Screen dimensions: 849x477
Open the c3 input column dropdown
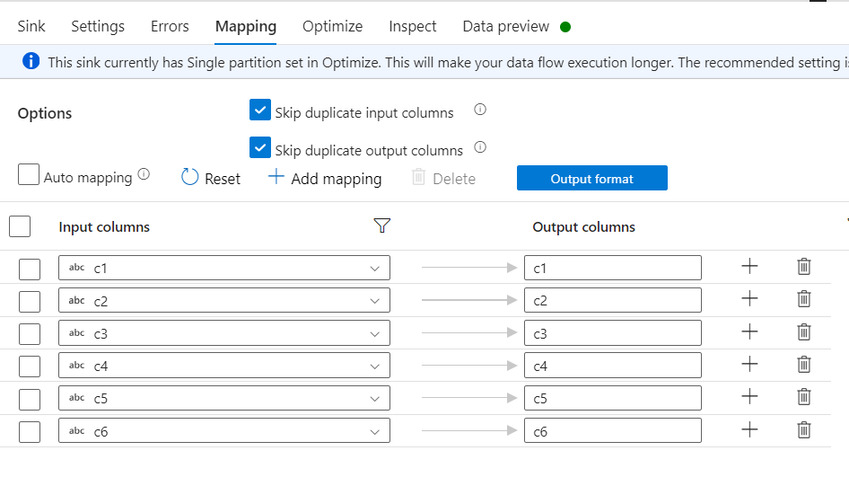(x=224, y=333)
